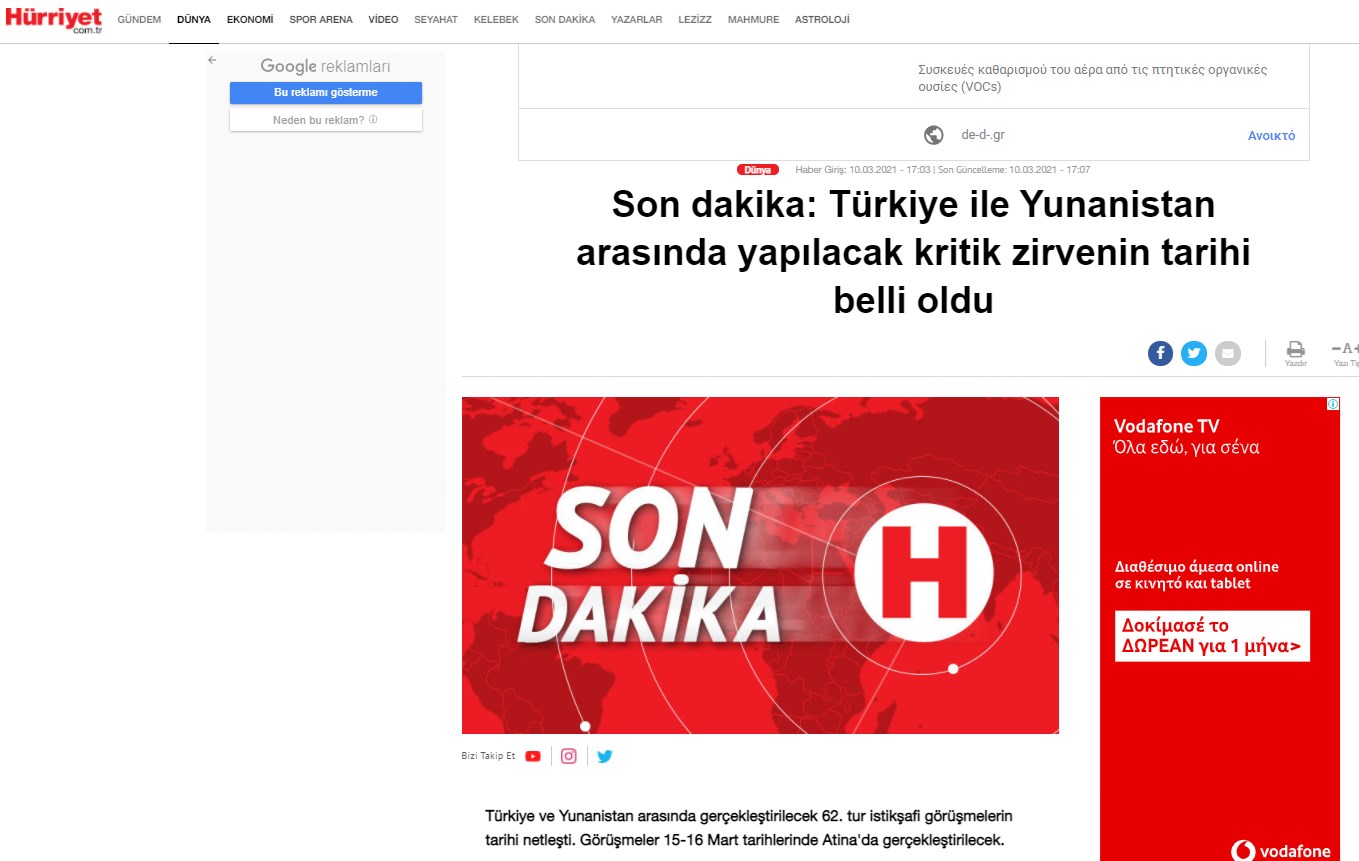Click the Son Dakika article image
Screen dimensions: 1359x861
click(760, 565)
